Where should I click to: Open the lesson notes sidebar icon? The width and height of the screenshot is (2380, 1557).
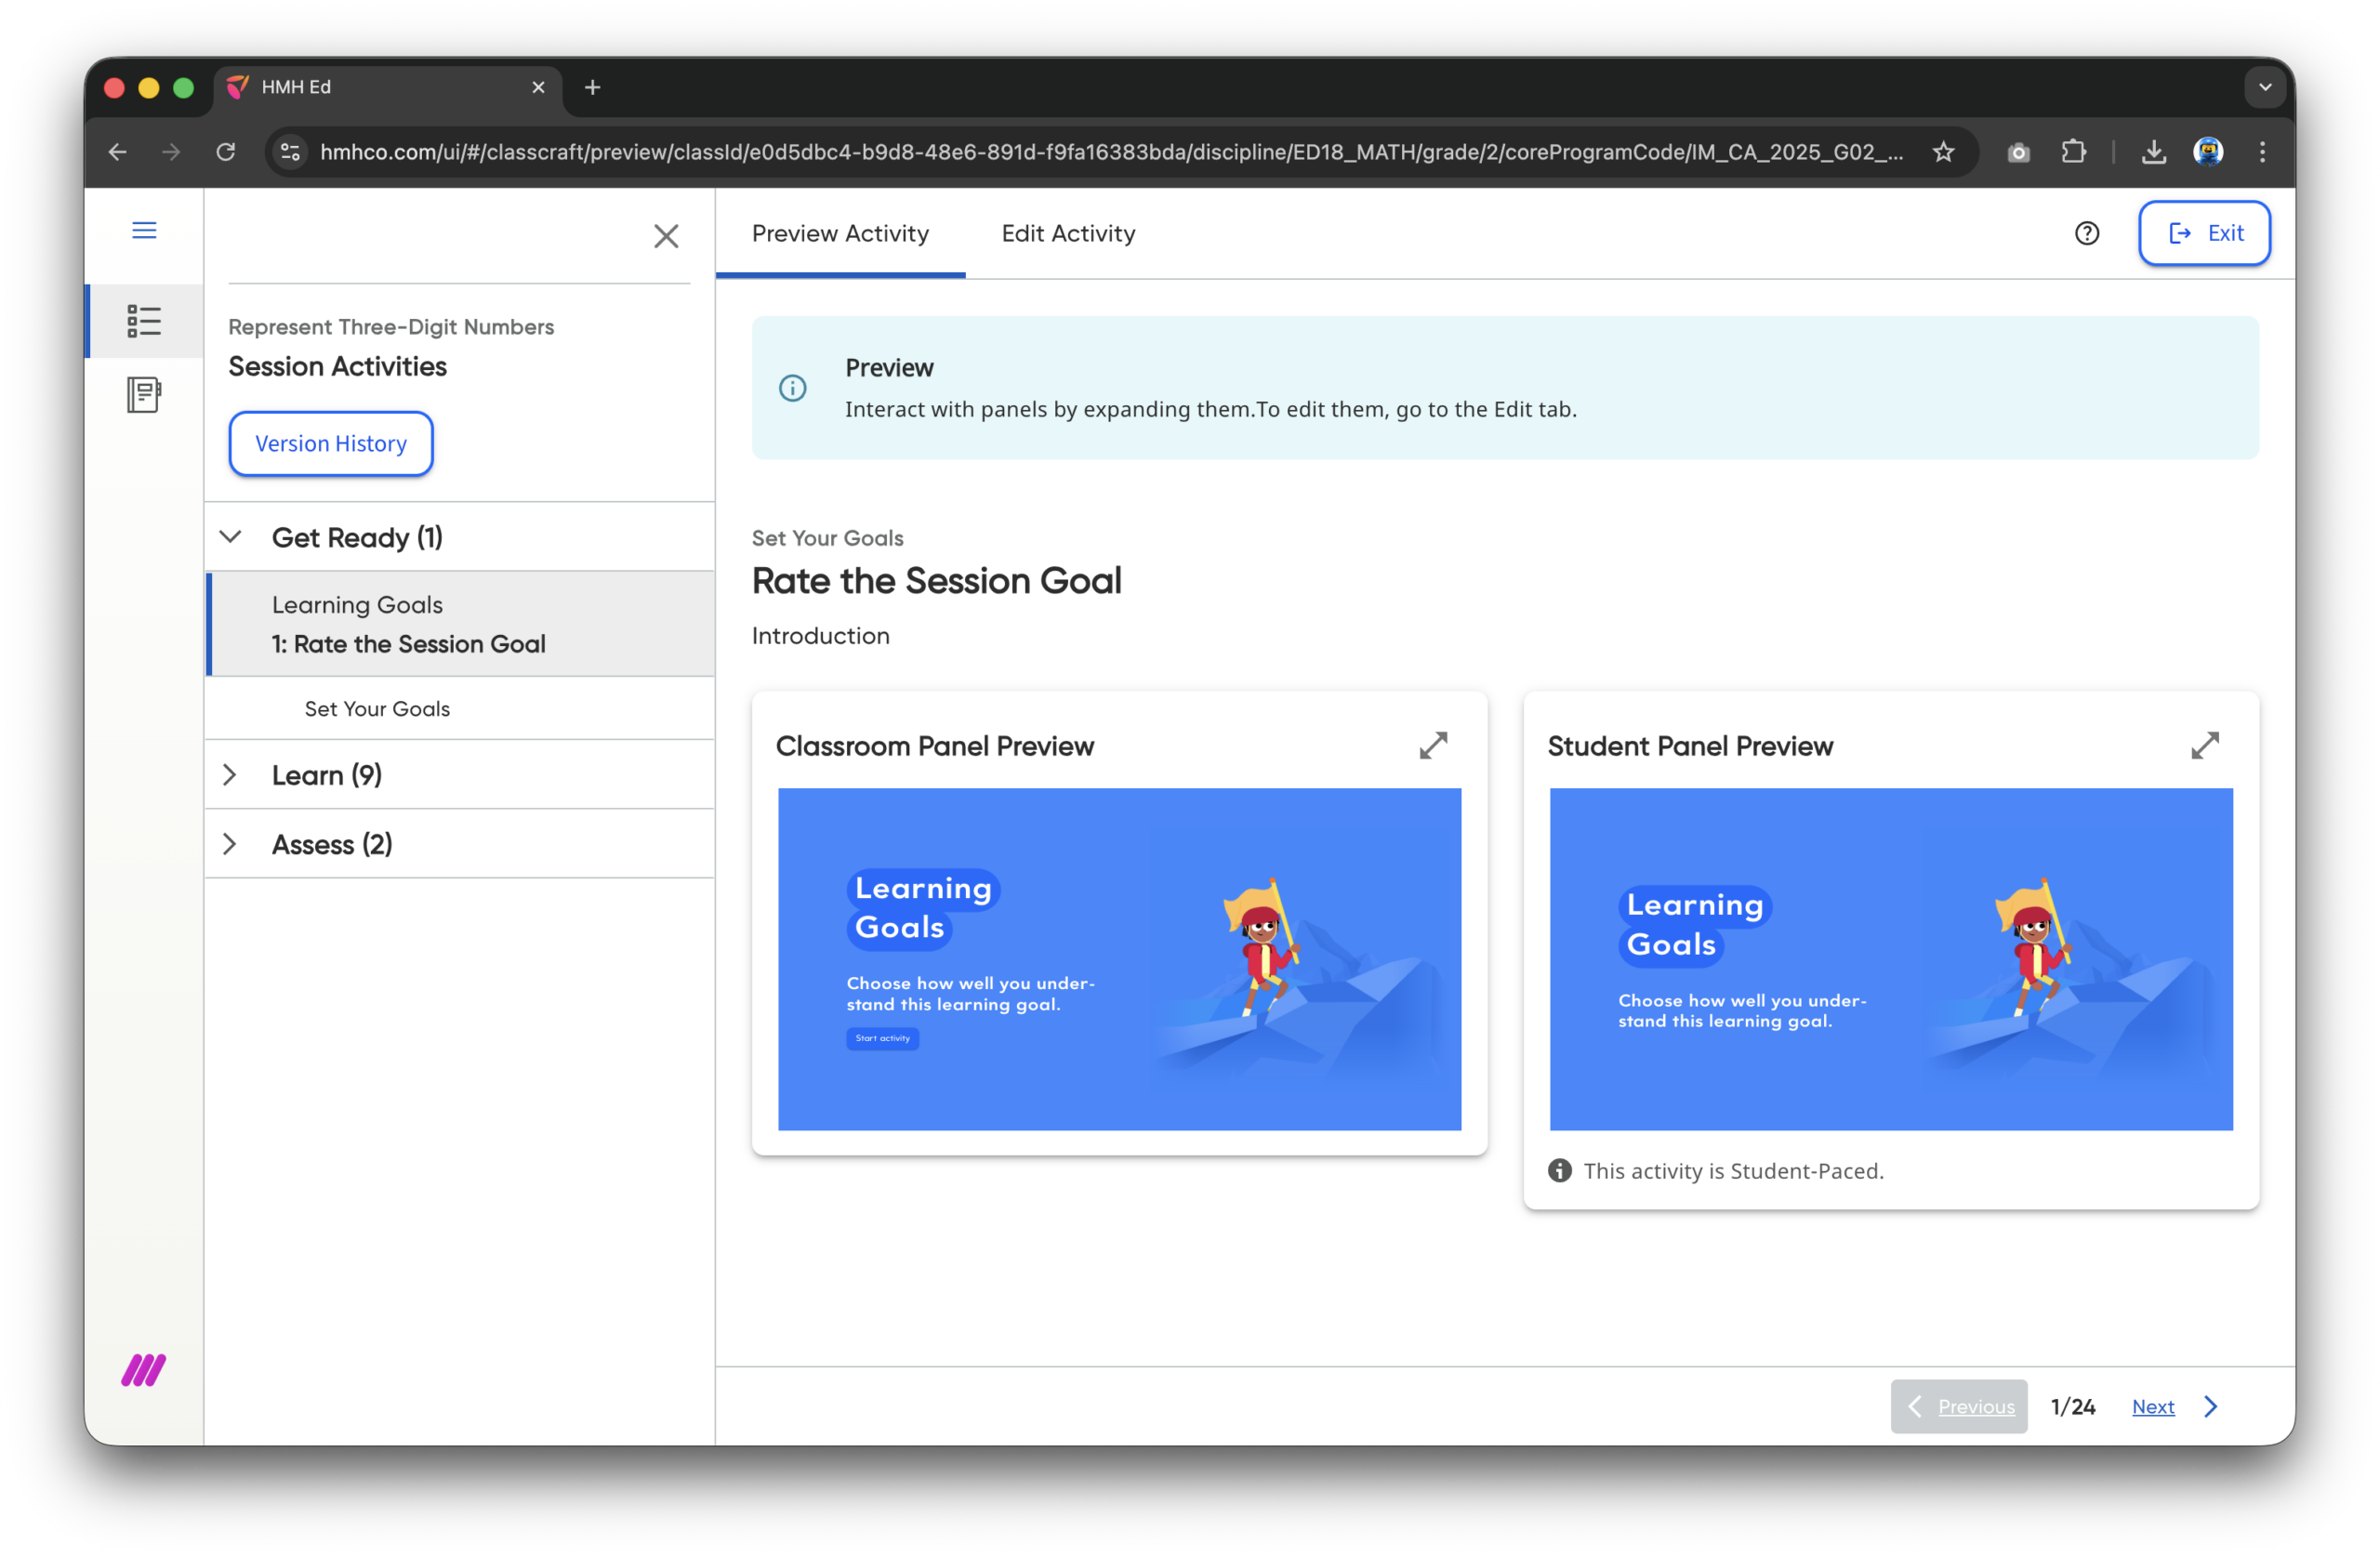point(144,394)
